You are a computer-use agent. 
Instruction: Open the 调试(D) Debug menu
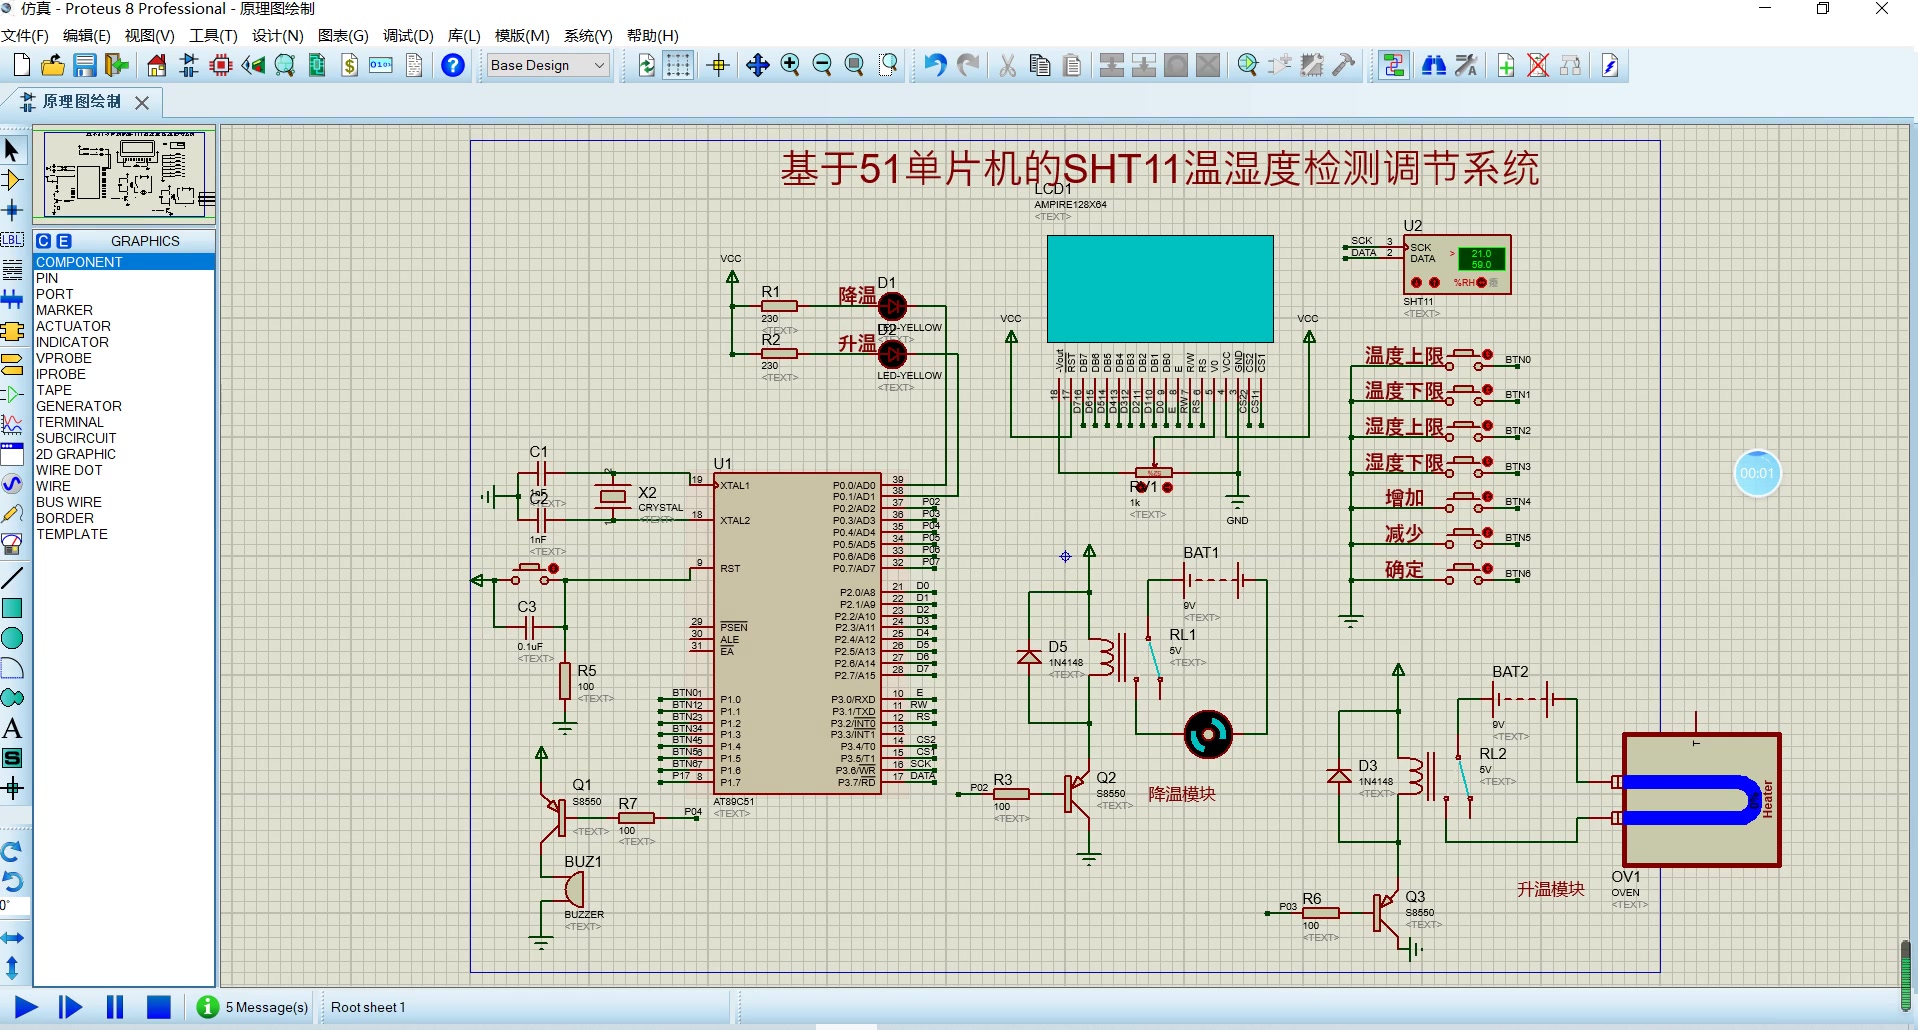pos(408,36)
